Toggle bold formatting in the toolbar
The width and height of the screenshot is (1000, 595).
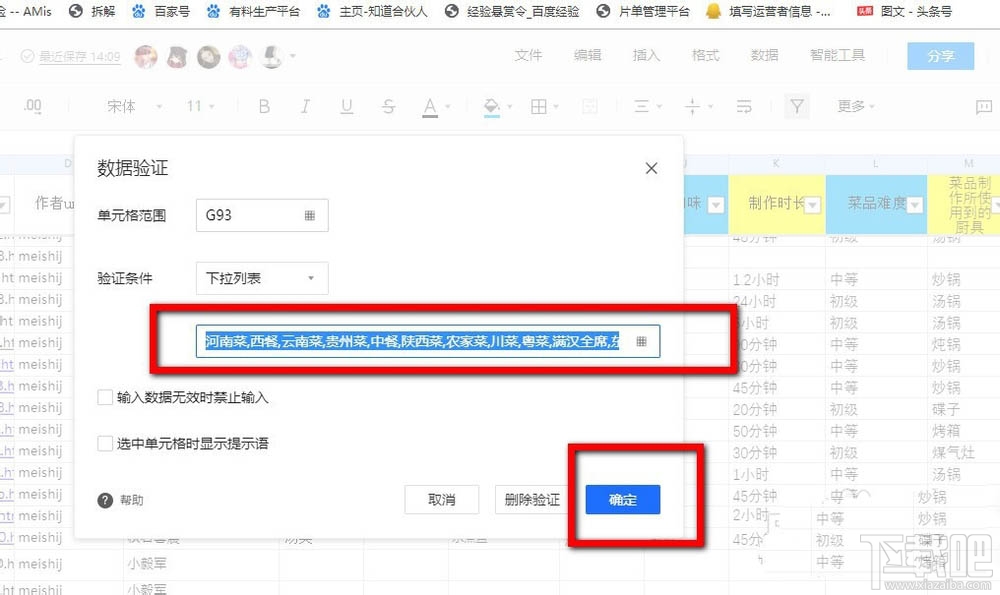[264, 106]
